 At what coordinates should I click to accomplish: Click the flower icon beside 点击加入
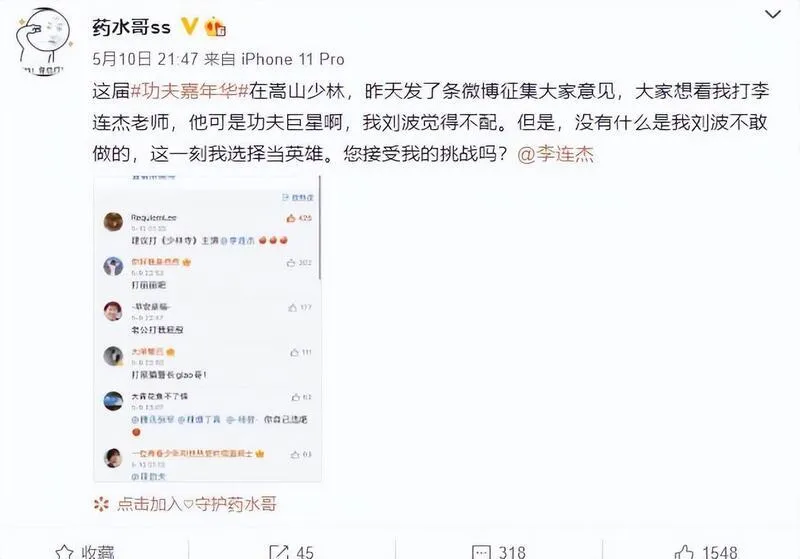(x=101, y=504)
